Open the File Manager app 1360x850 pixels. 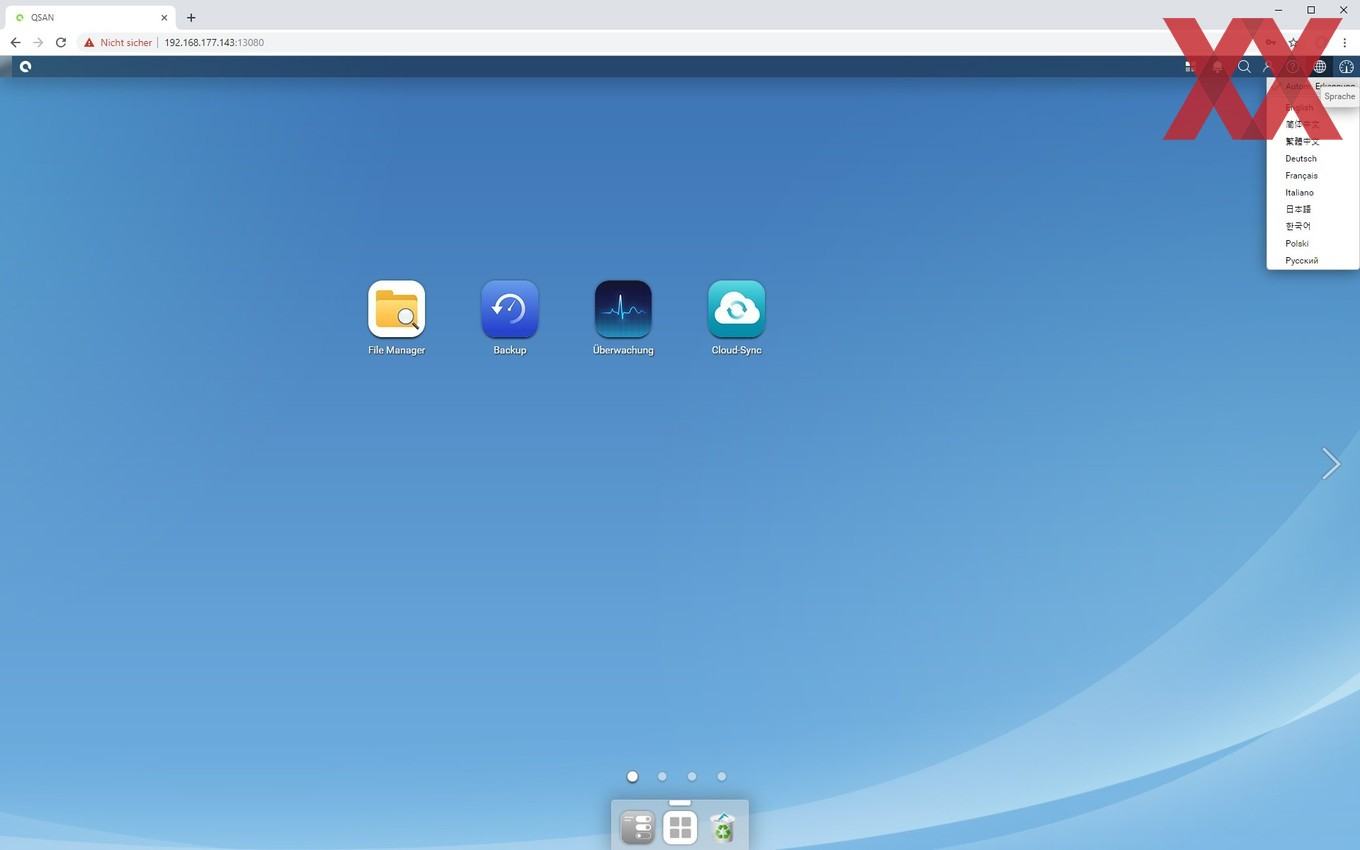[x=396, y=309]
